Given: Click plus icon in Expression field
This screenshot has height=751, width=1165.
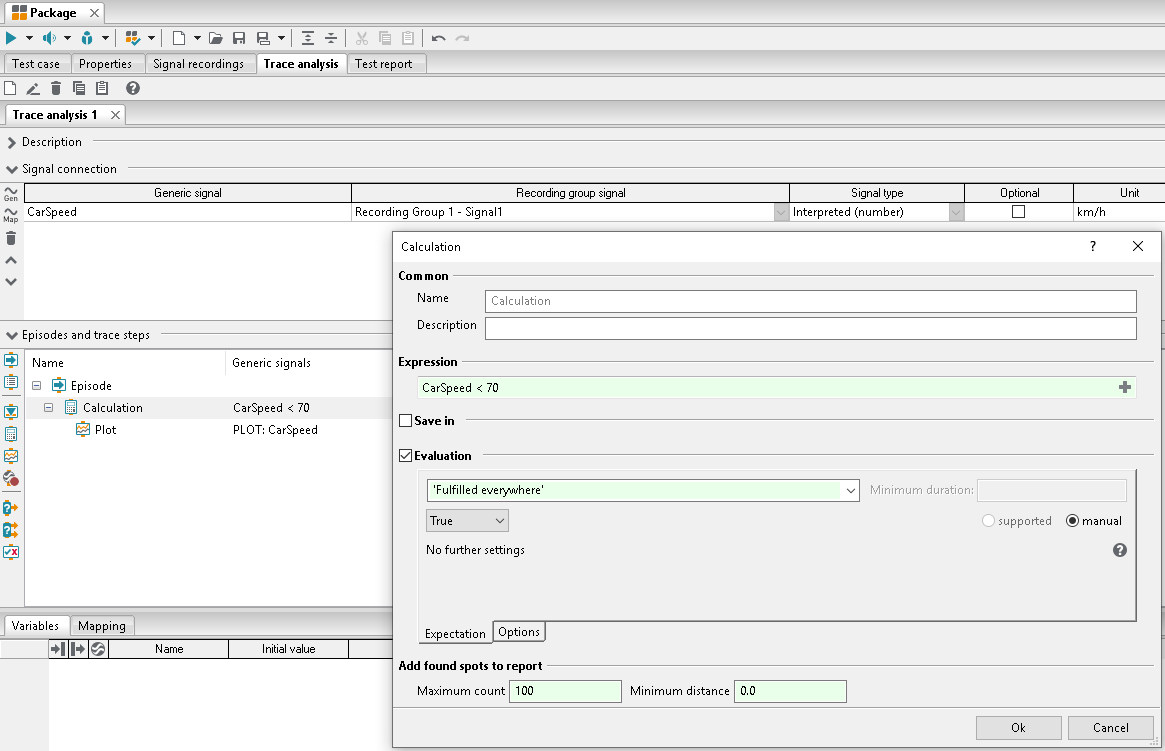Looking at the screenshot, I should click(x=1125, y=387).
